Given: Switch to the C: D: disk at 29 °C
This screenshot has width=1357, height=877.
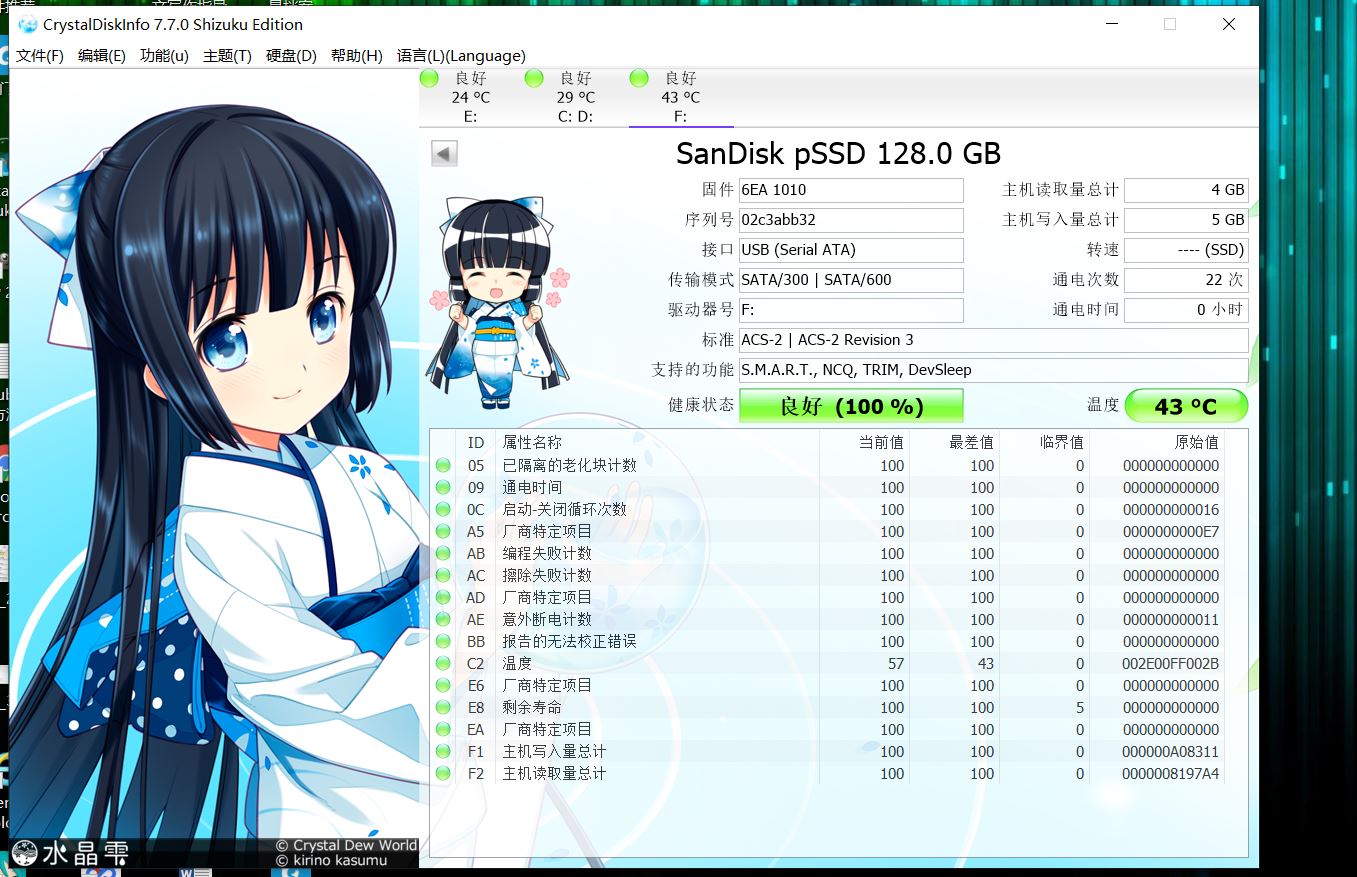Looking at the screenshot, I should coord(576,98).
